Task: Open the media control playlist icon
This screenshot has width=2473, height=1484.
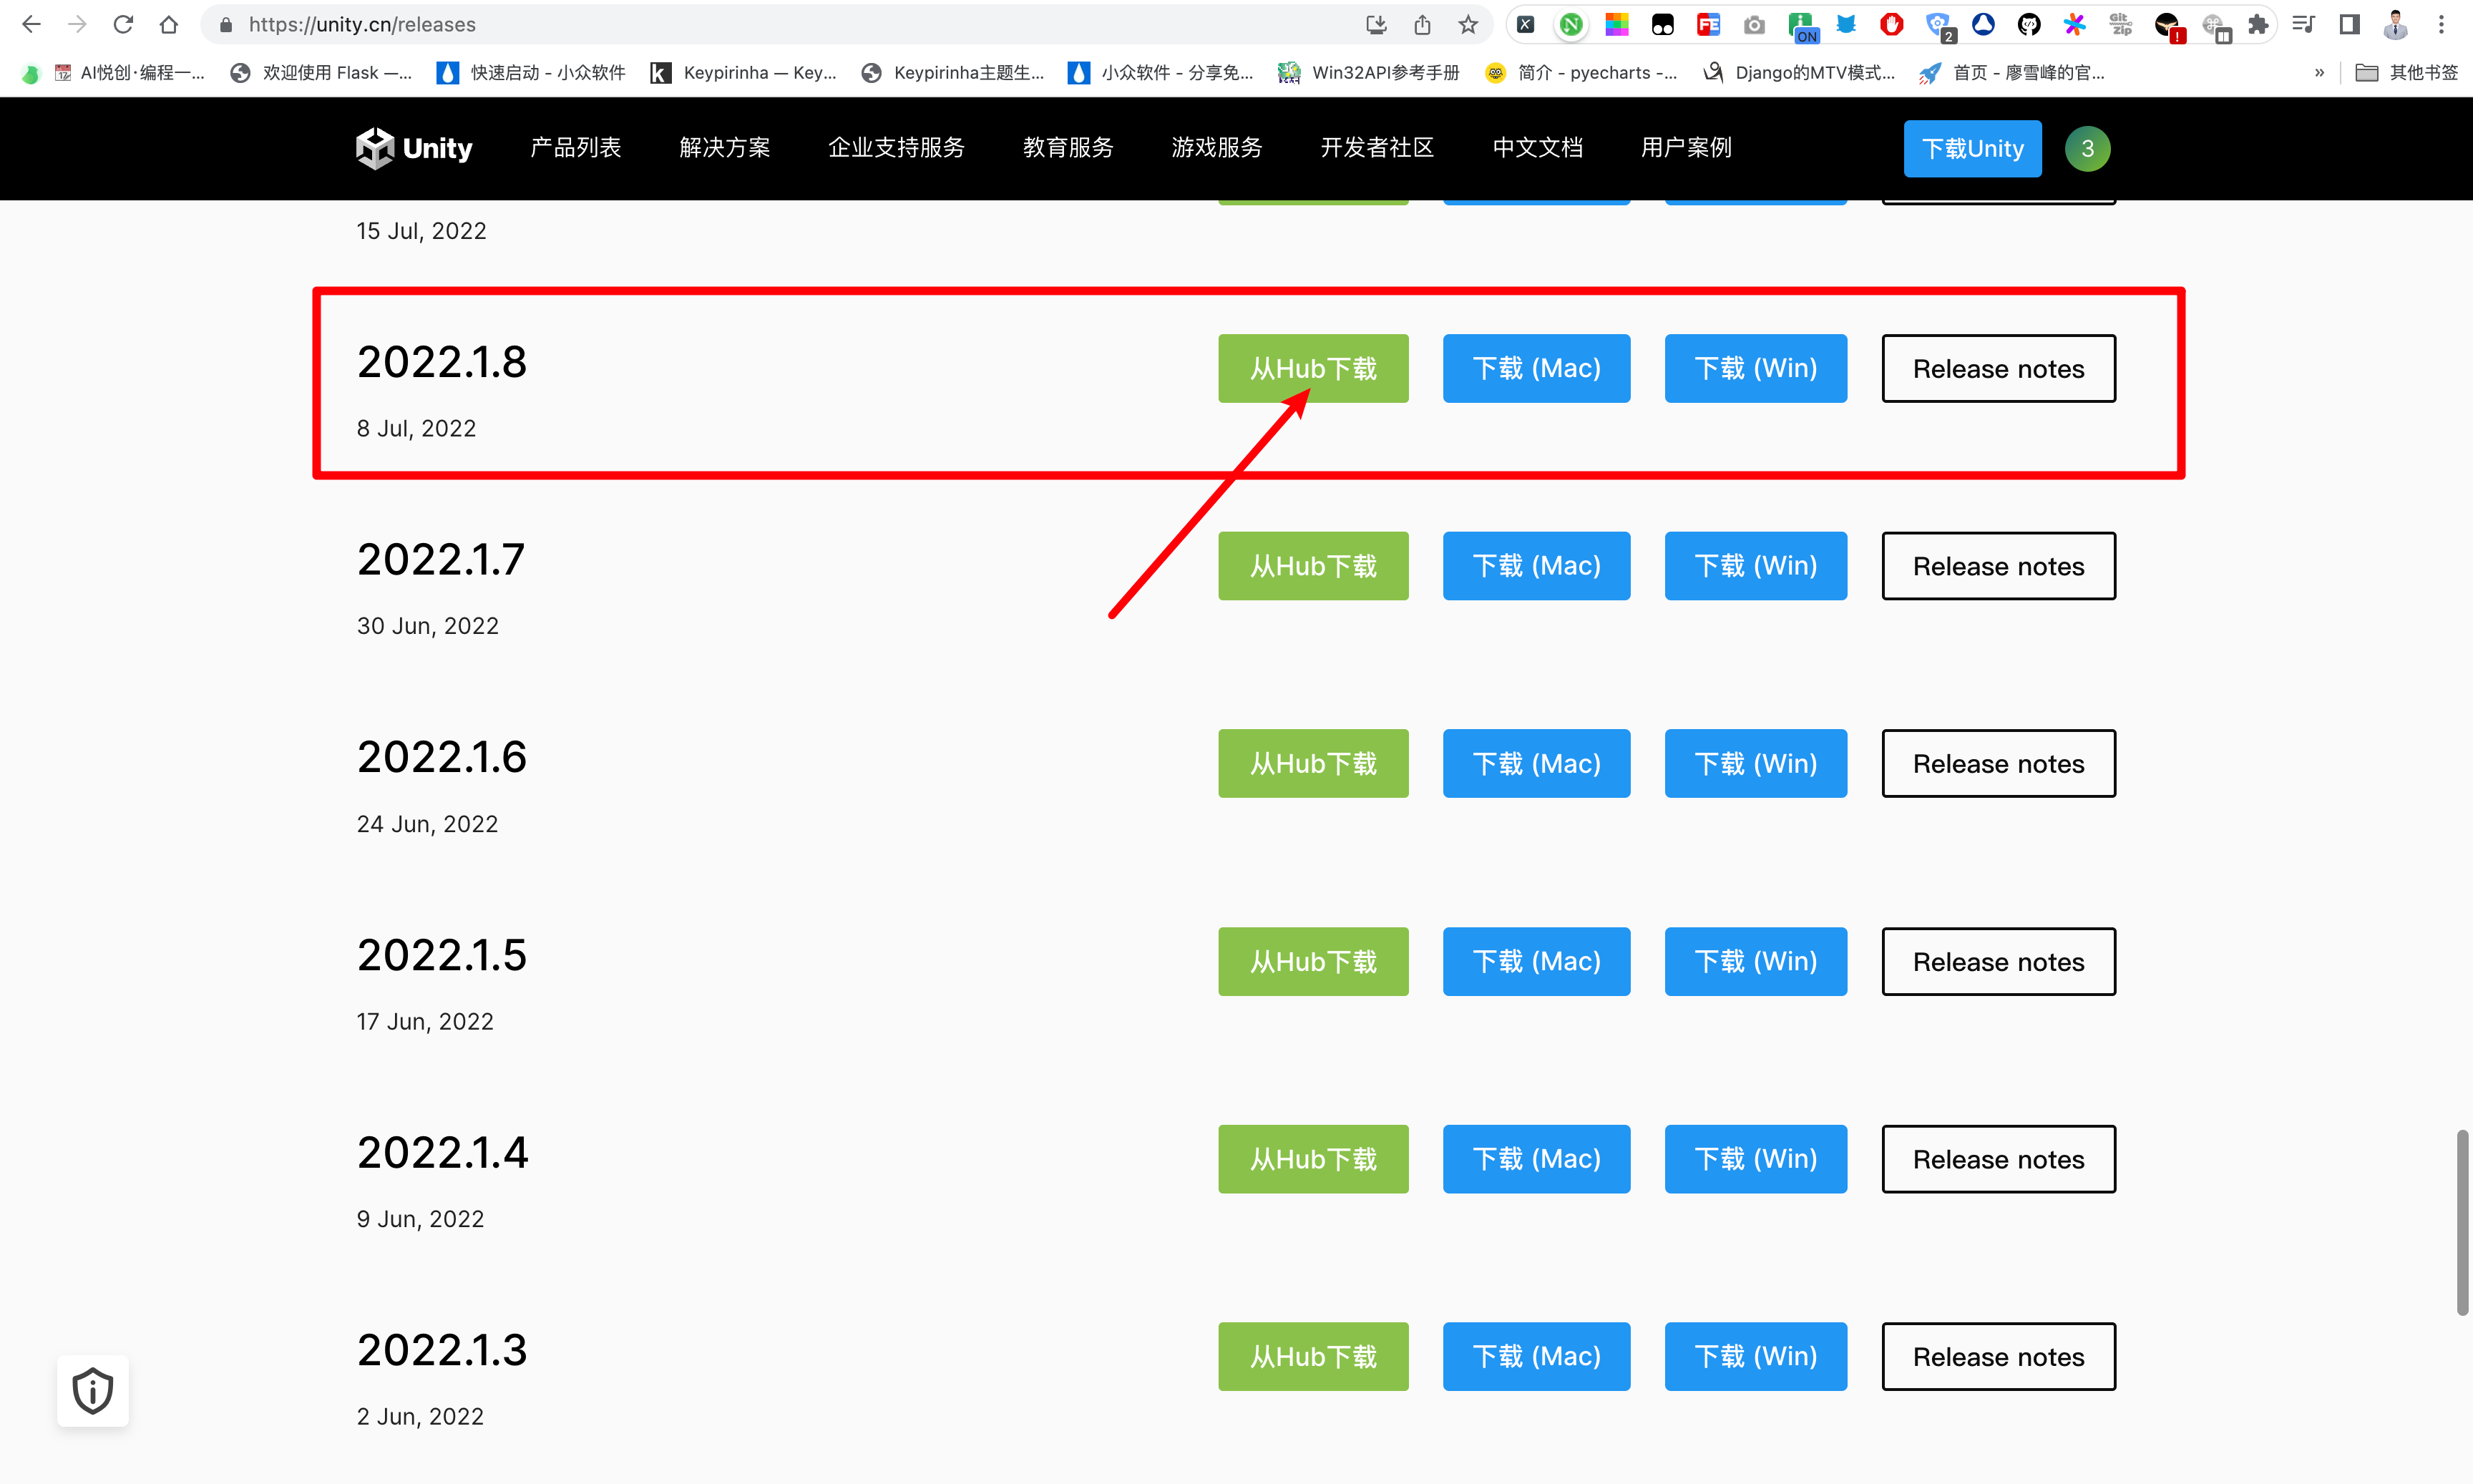Action: [2304, 25]
